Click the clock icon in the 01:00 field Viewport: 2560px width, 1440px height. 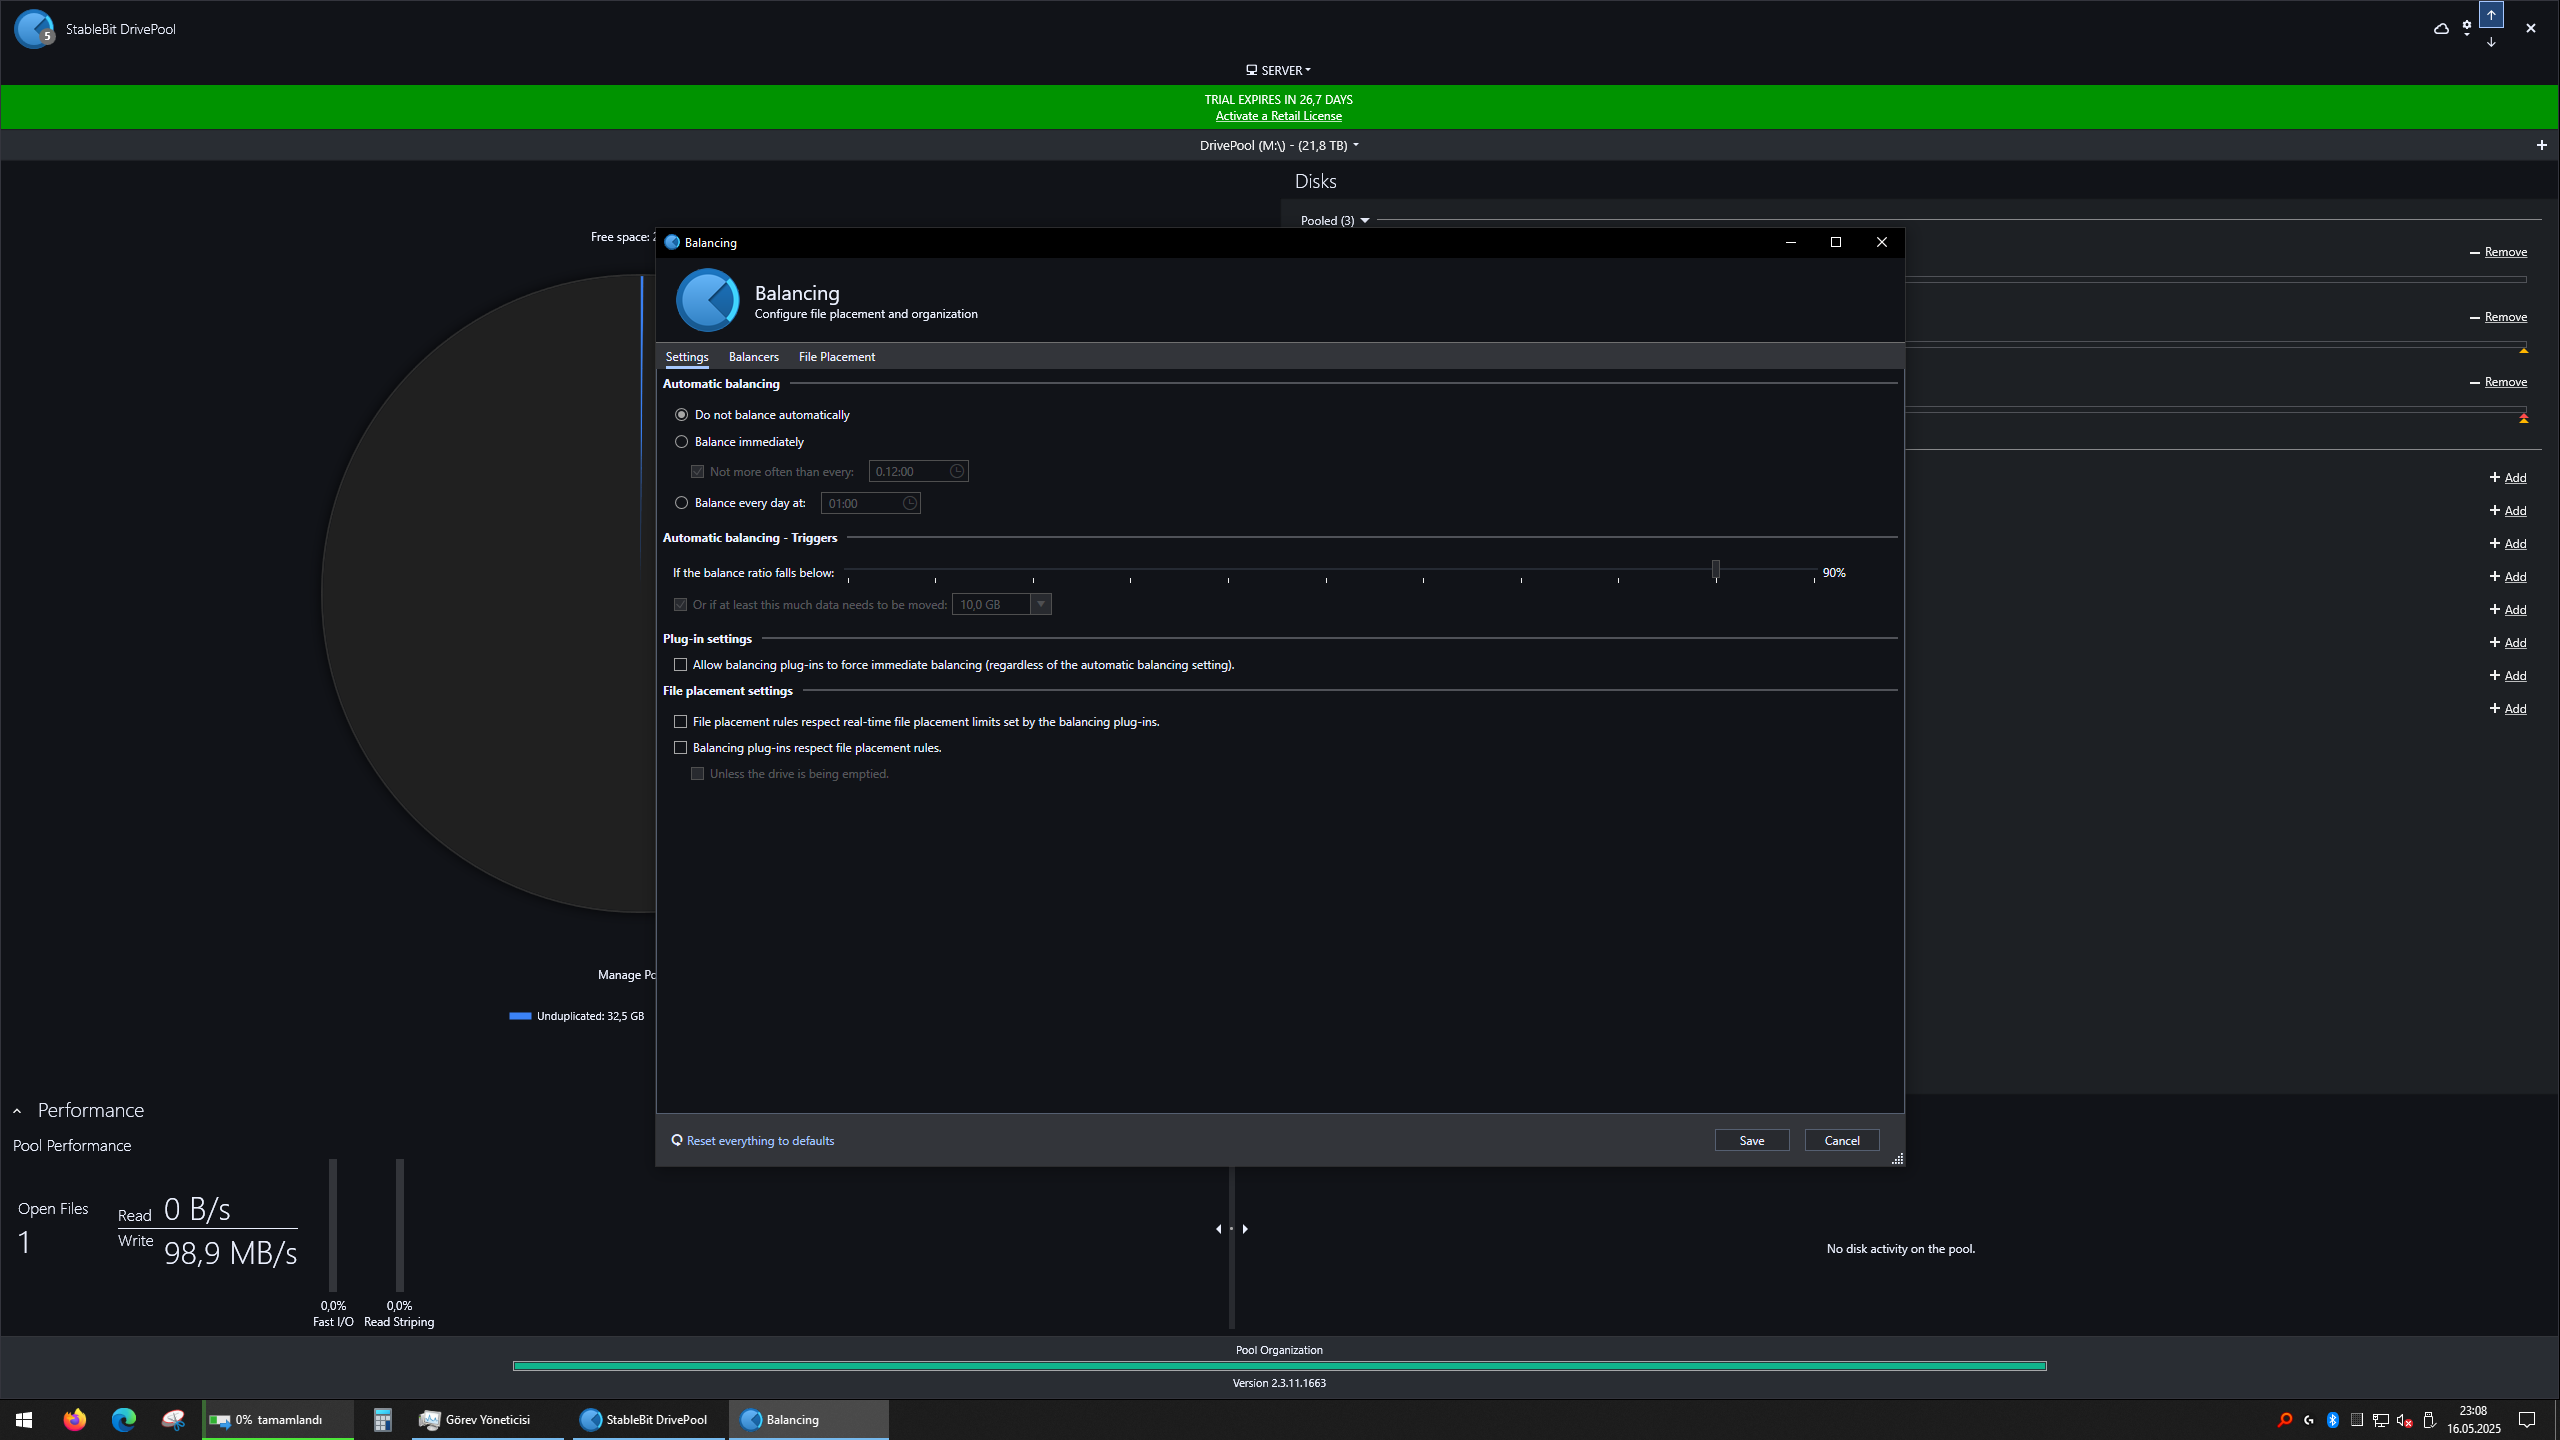click(x=909, y=503)
